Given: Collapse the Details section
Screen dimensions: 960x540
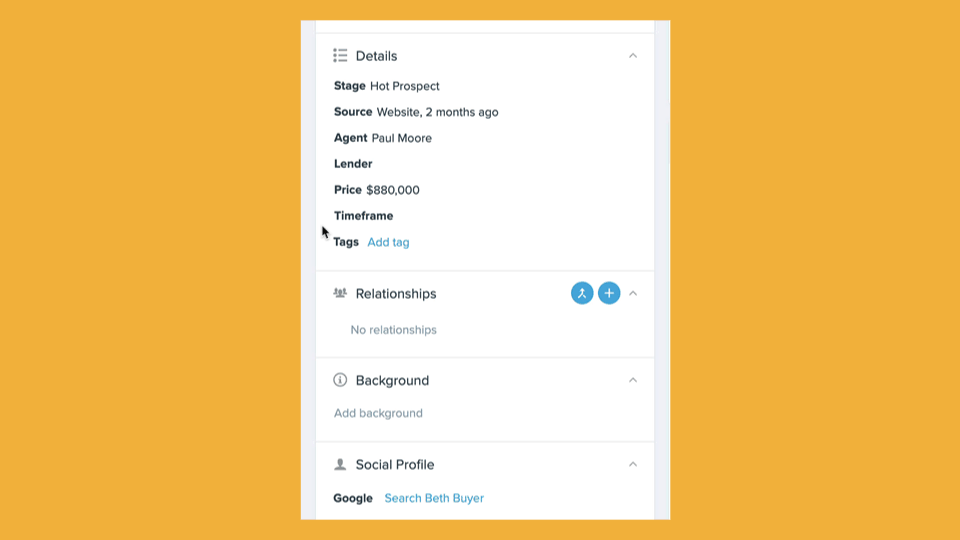Looking at the screenshot, I should (633, 56).
